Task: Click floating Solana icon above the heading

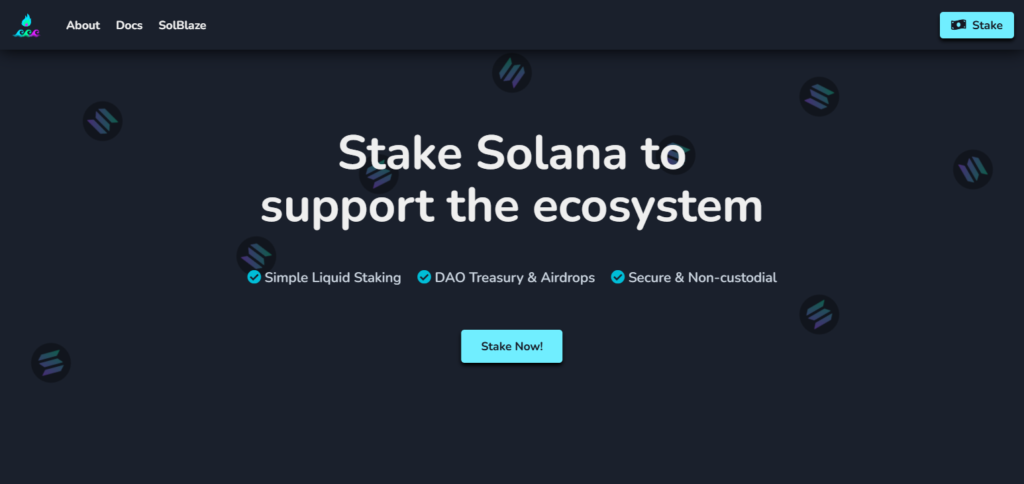Action: pyautogui.click(x=512, y=73)
